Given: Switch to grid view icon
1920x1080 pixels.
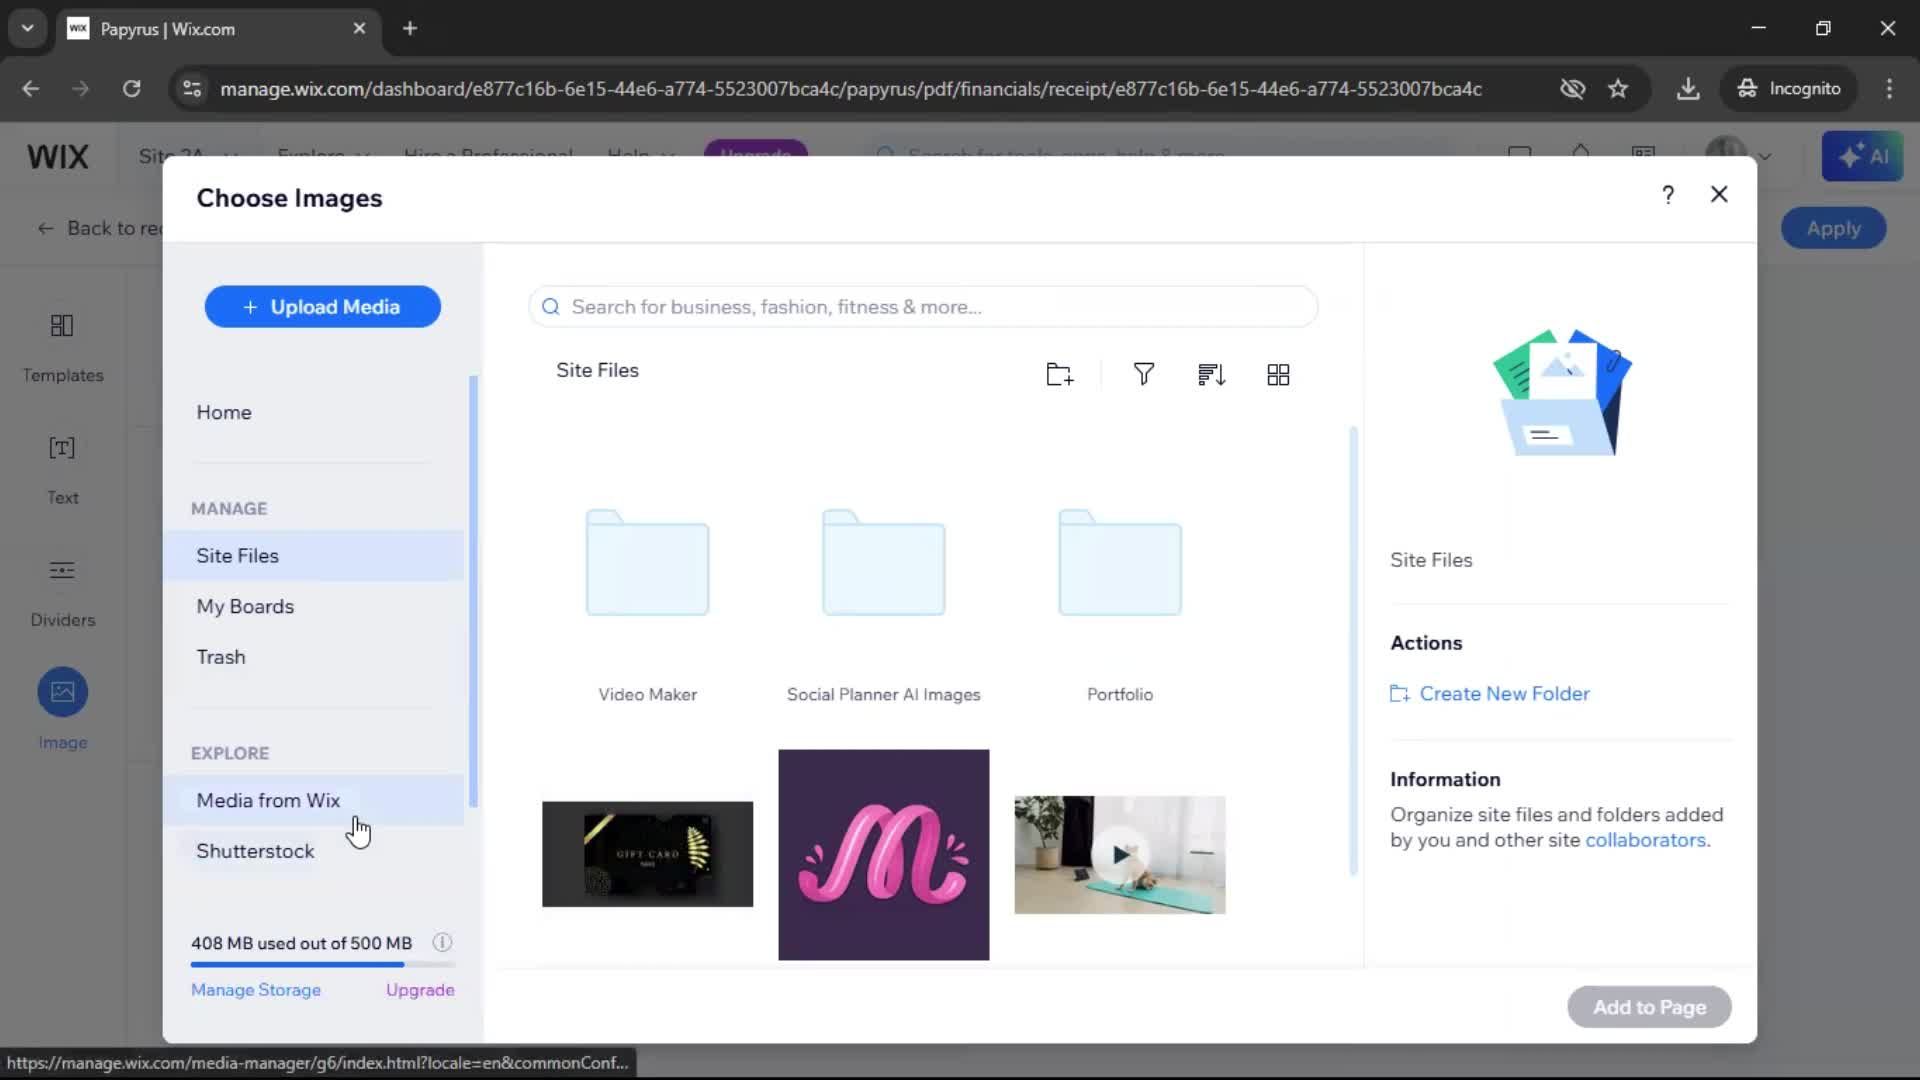Looking at the screenshot, I should 1278,374.
